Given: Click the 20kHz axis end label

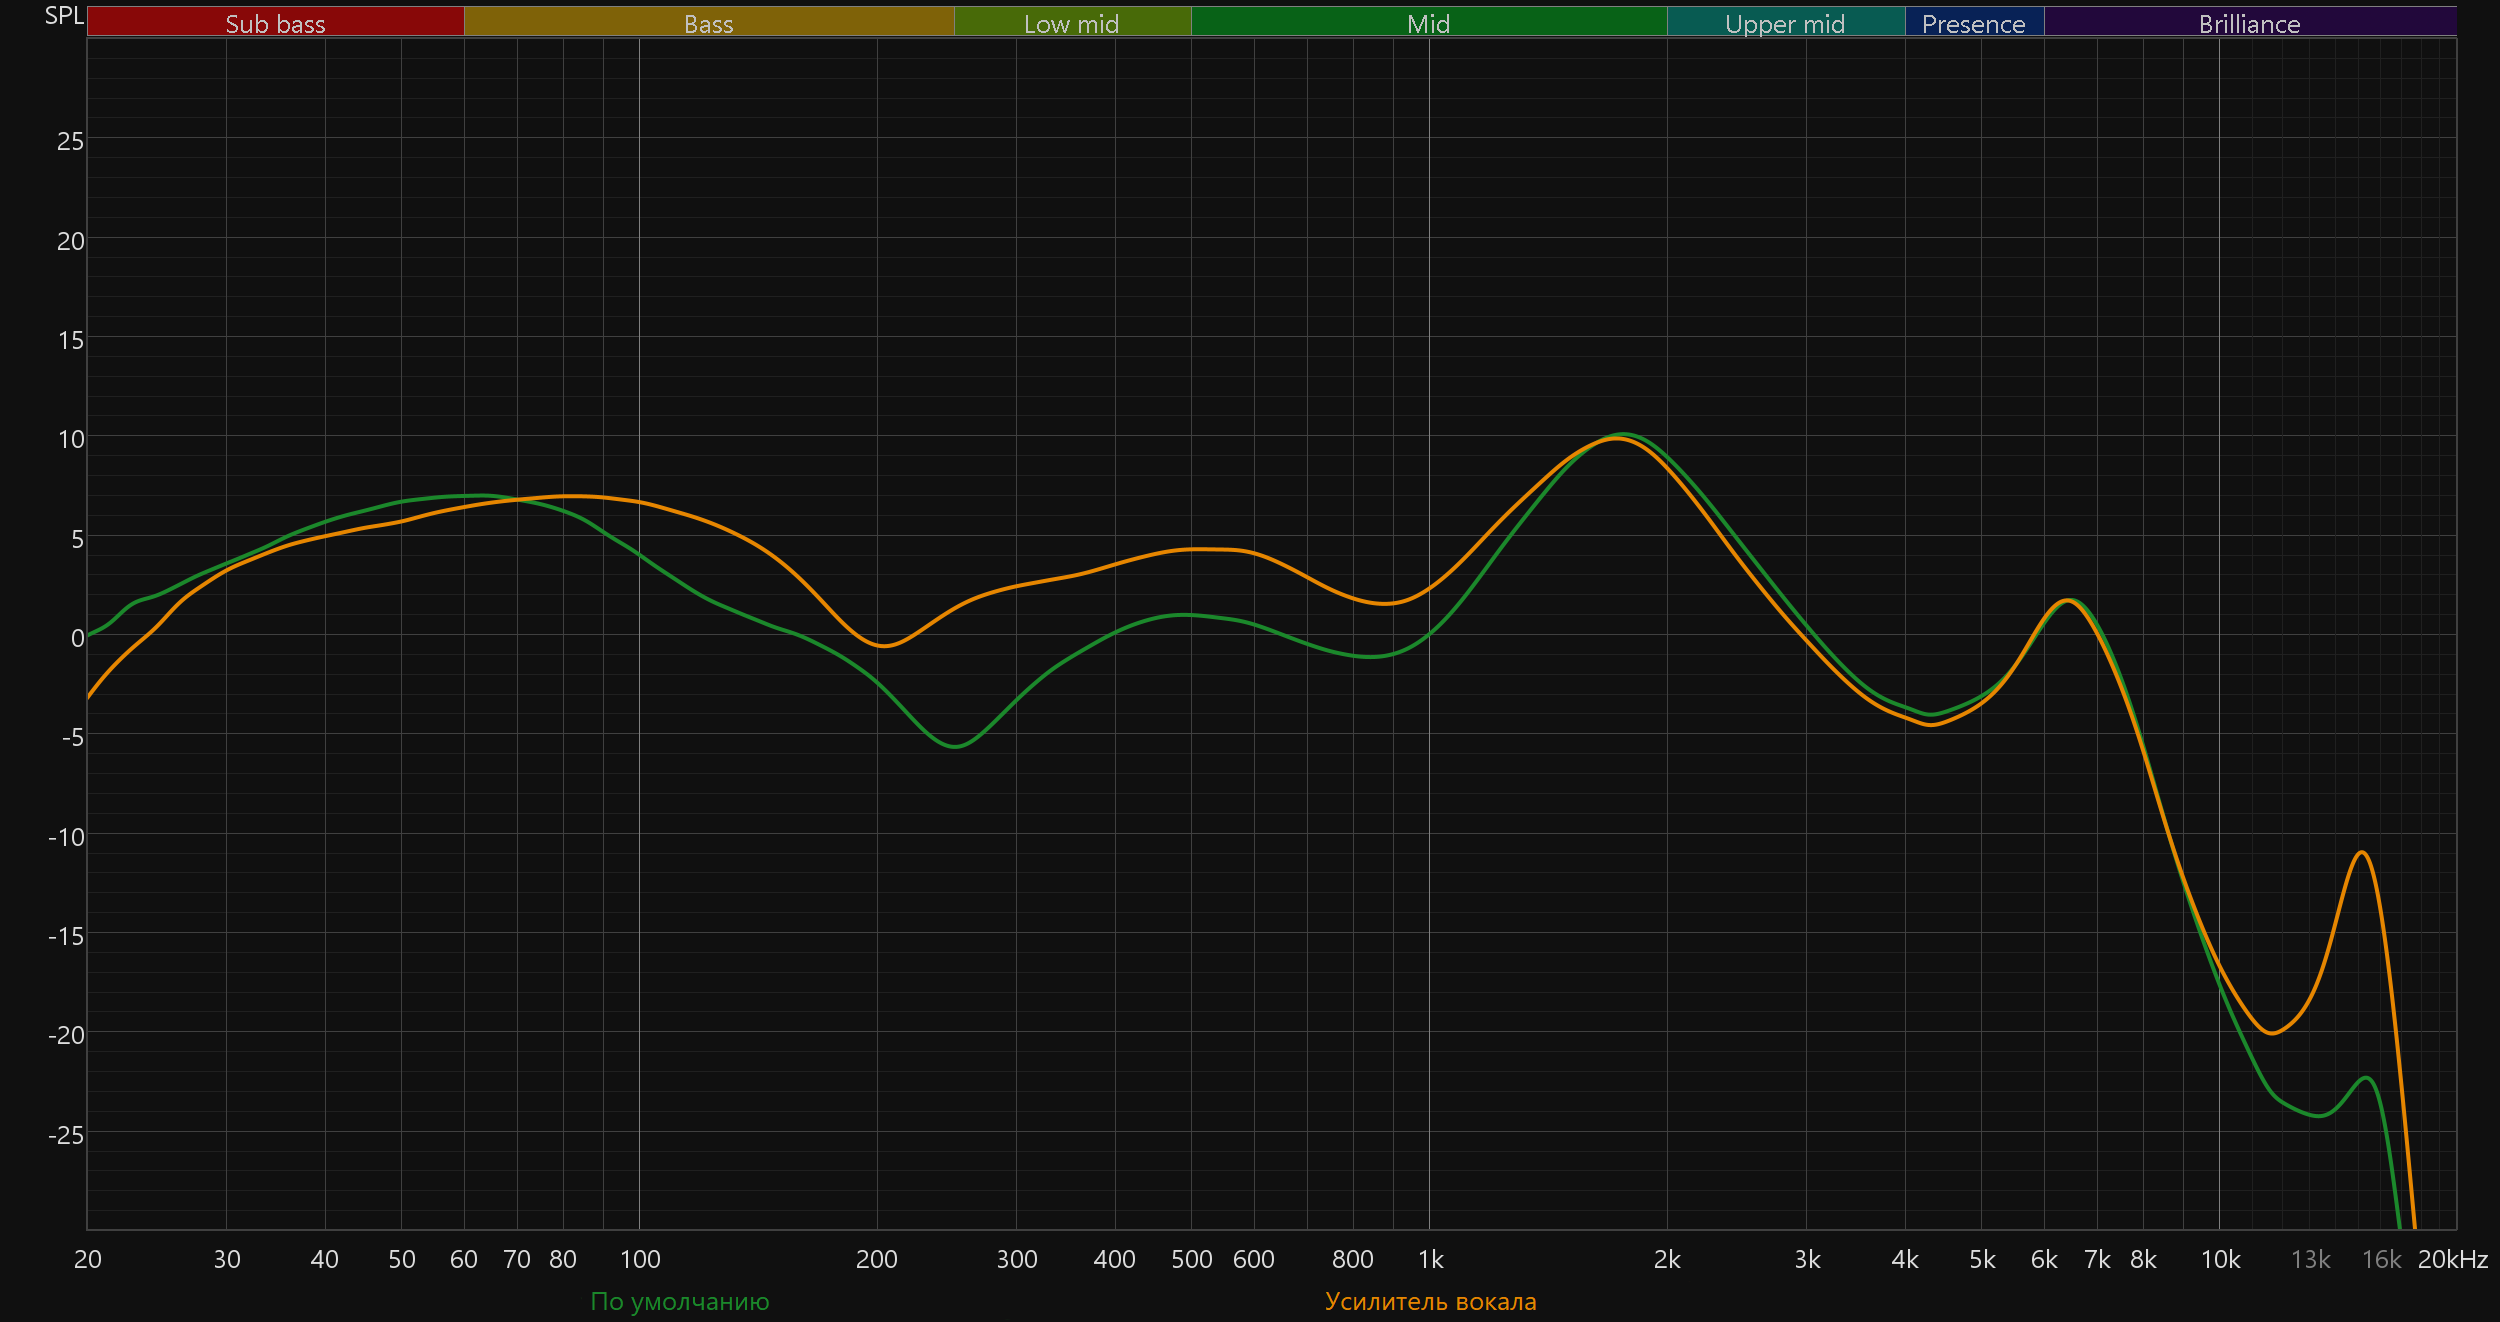Looking at the screenshot, I should [2452, 1259].
